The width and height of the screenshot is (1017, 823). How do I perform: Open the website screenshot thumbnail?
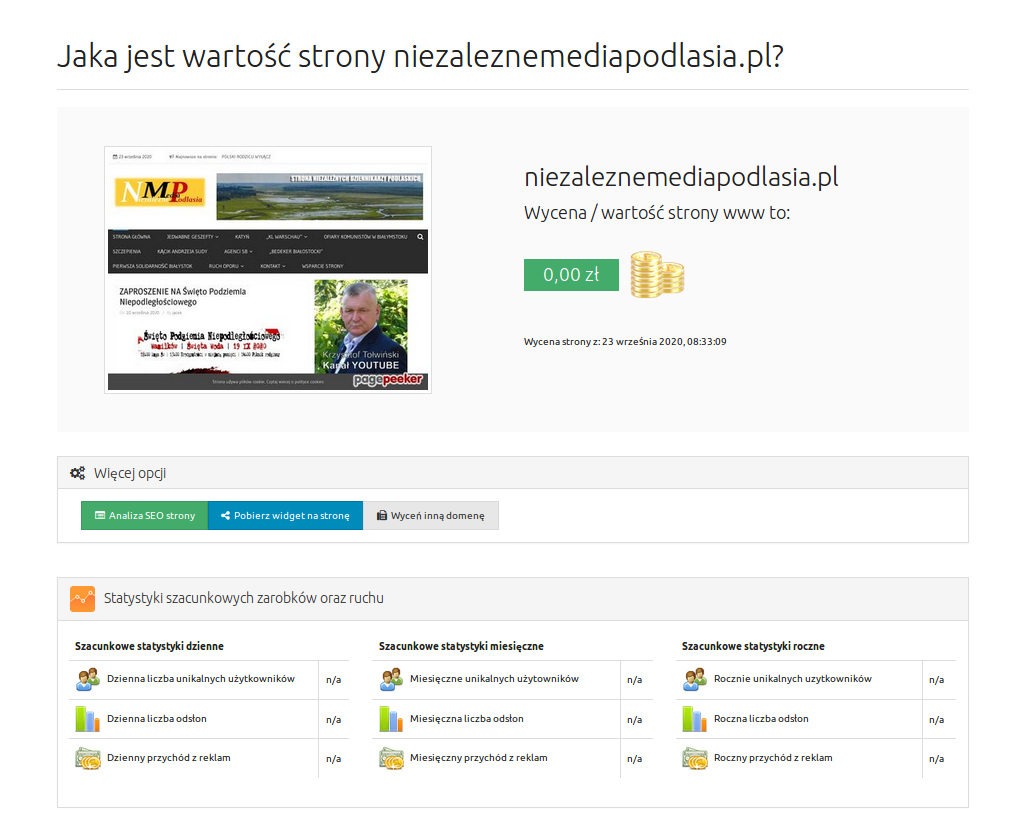point(268,270)
